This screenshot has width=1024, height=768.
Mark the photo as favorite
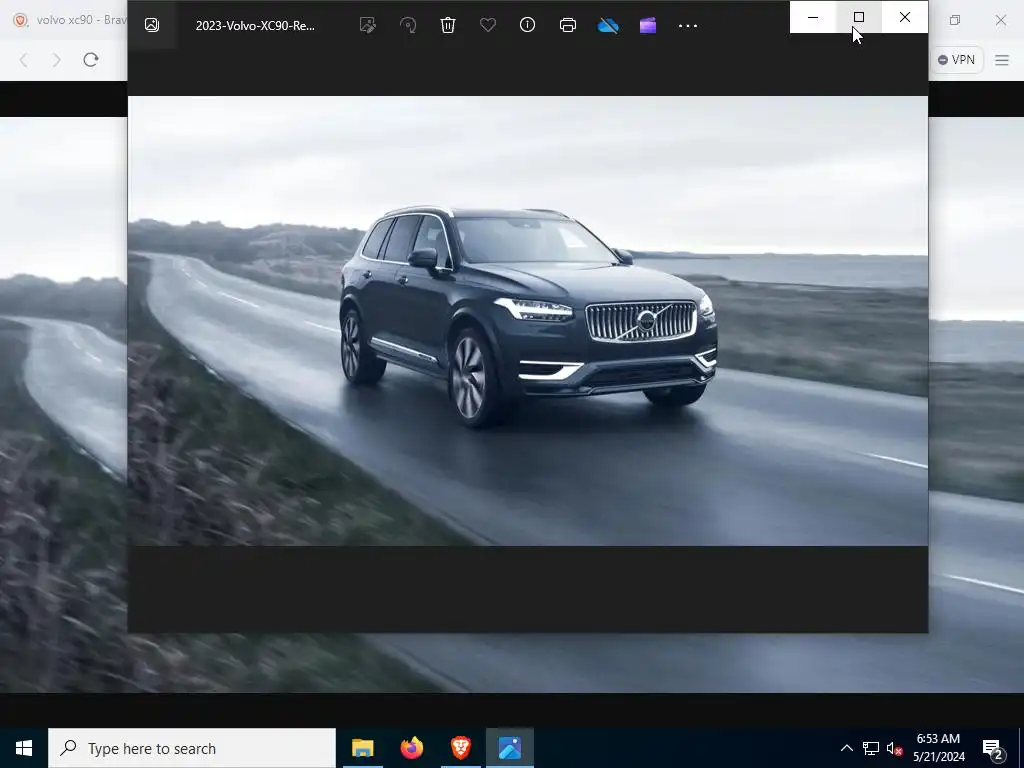(x=488, y=25)
